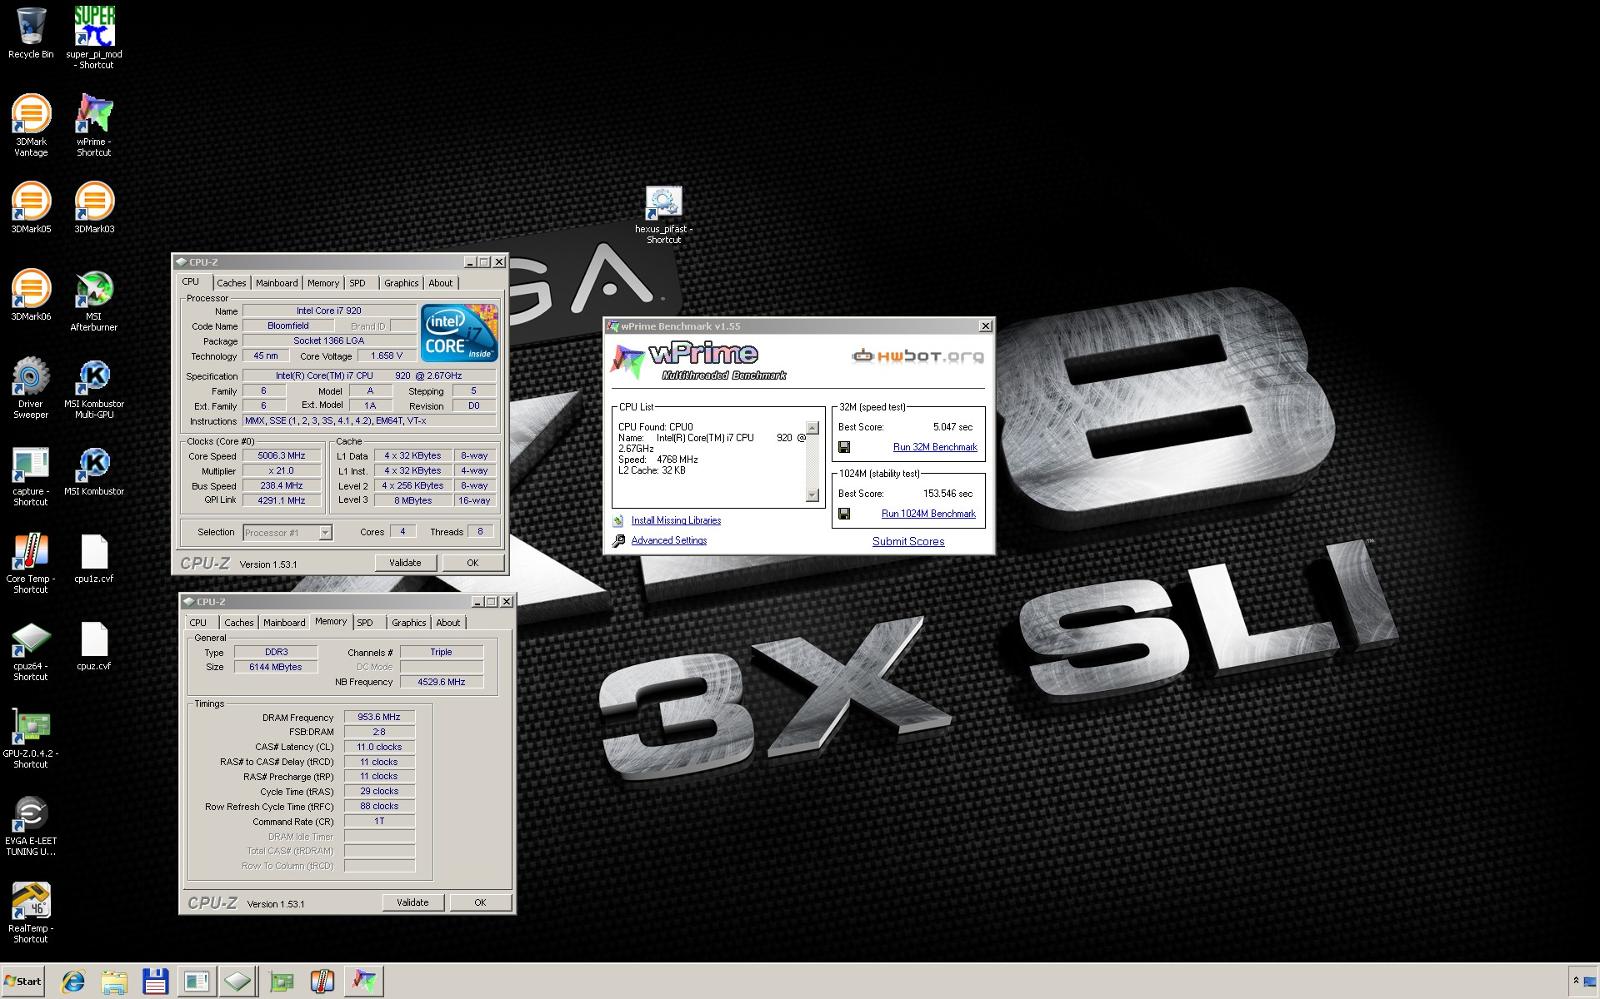1600x999 pixels.
Task: Select SPD tab in upper CPU-Z window
Action: coord(357,283)
